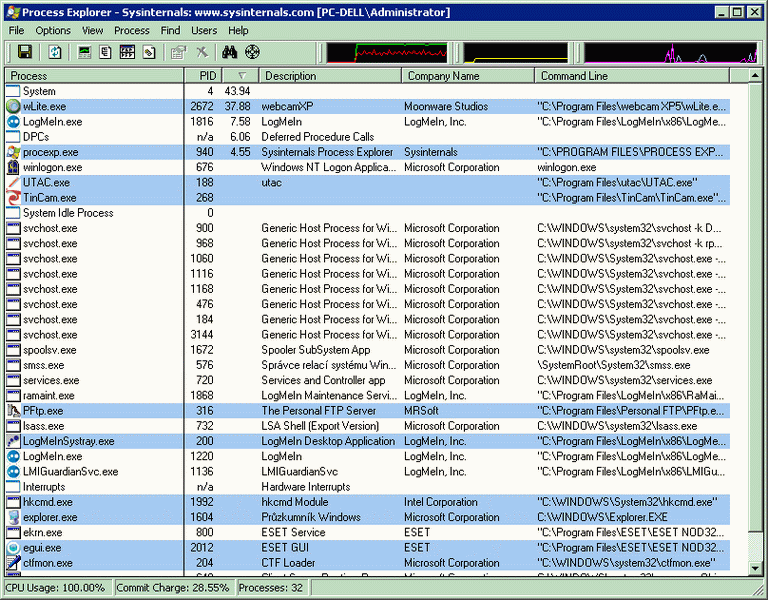Click the egui.exe ESET icon
The width and height of the screenshot is (768, 600).
tap(14, 548)
